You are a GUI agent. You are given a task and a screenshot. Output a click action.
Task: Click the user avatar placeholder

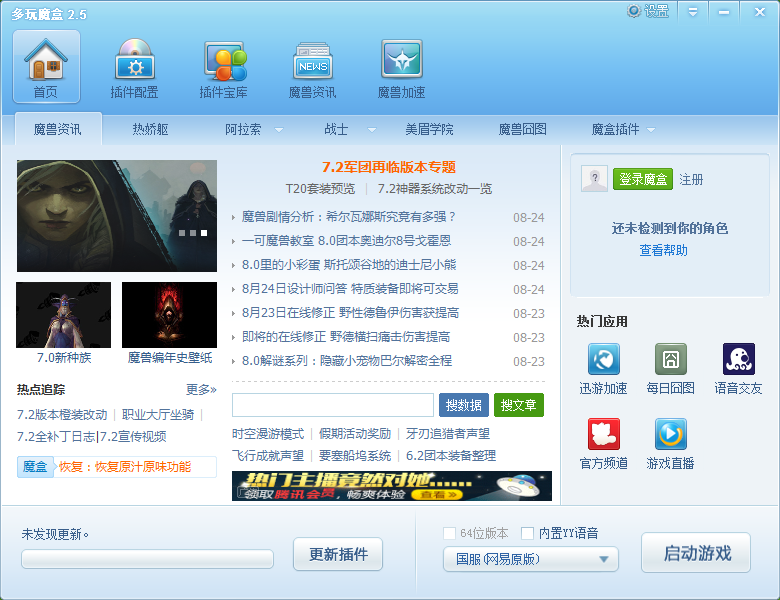[594, 179]
